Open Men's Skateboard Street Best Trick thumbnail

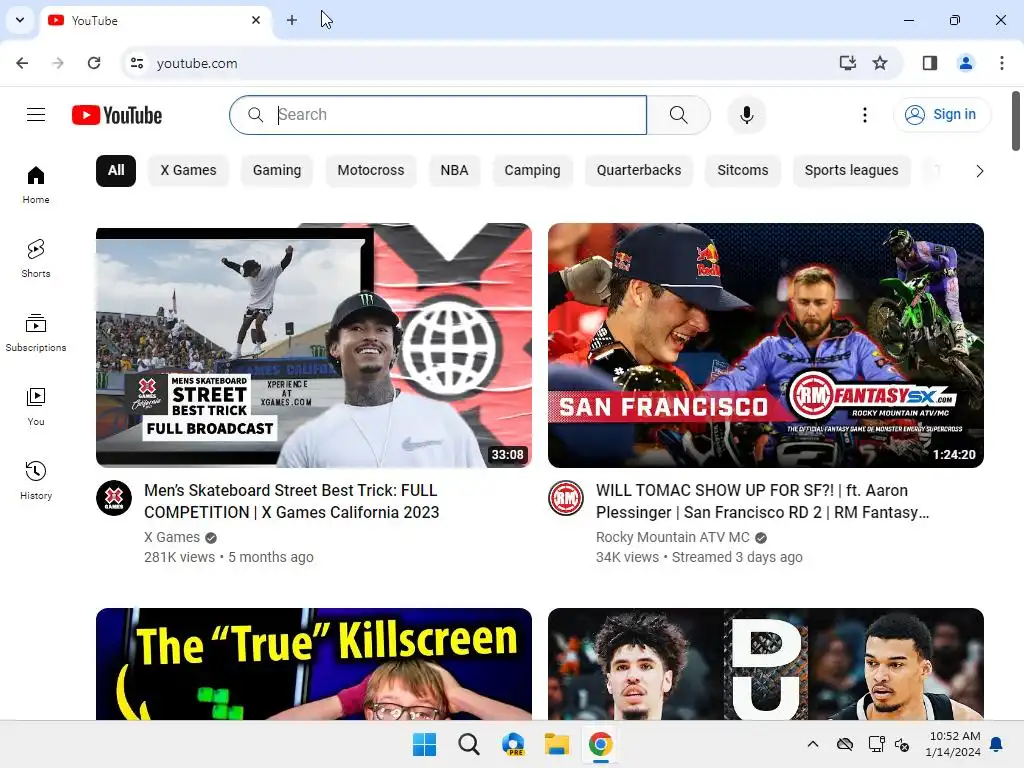pyautogui.click(x=313, y=345)
